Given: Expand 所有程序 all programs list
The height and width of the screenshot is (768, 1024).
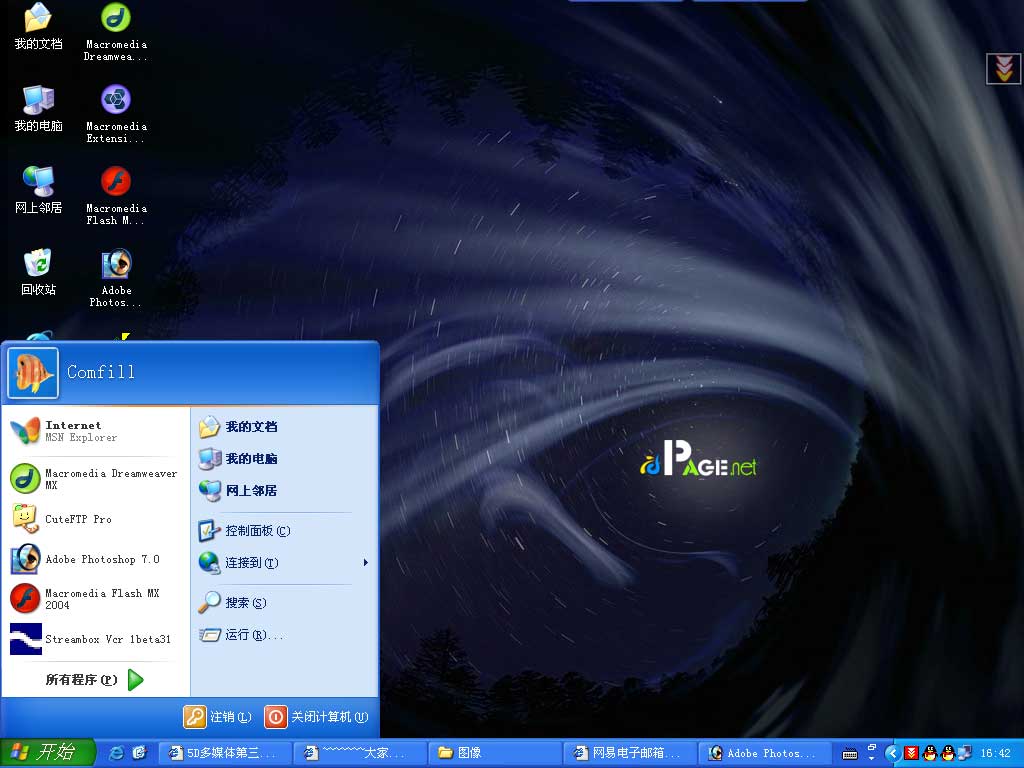Looking at the screenshot, I should tap(94, 680).
